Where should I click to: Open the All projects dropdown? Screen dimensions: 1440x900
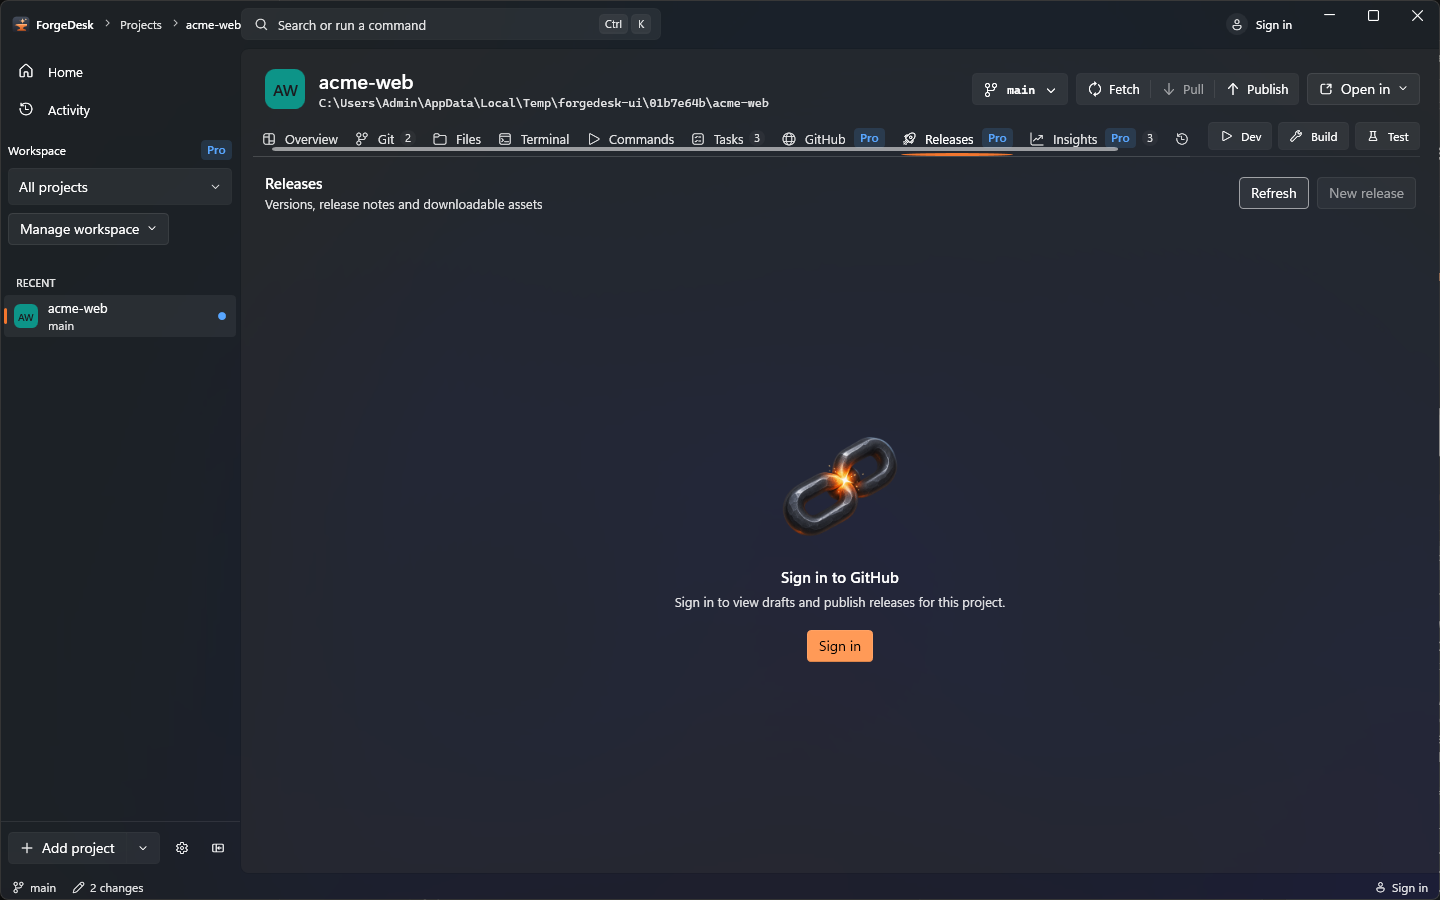coord(120,187)
